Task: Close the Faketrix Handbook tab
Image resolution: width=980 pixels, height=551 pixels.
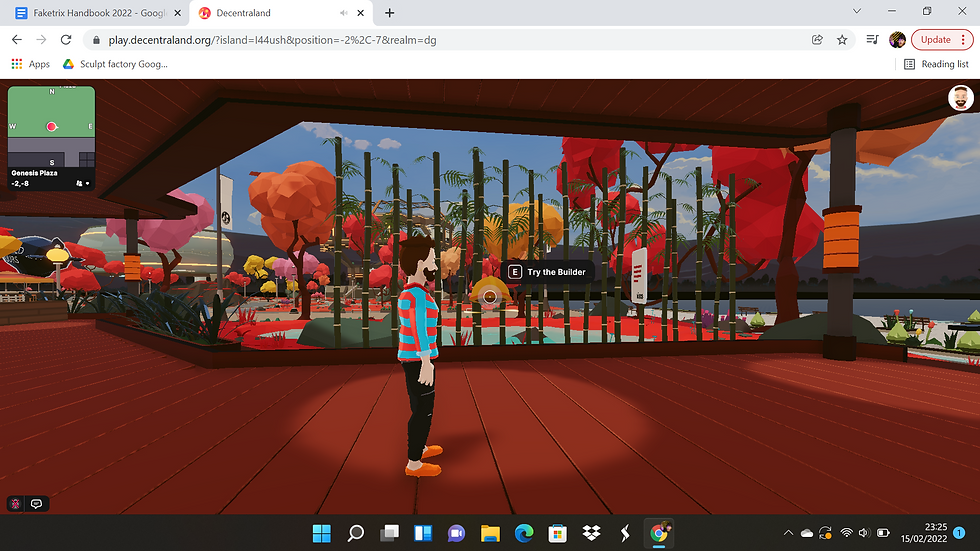Action: [x=178, y=12]
